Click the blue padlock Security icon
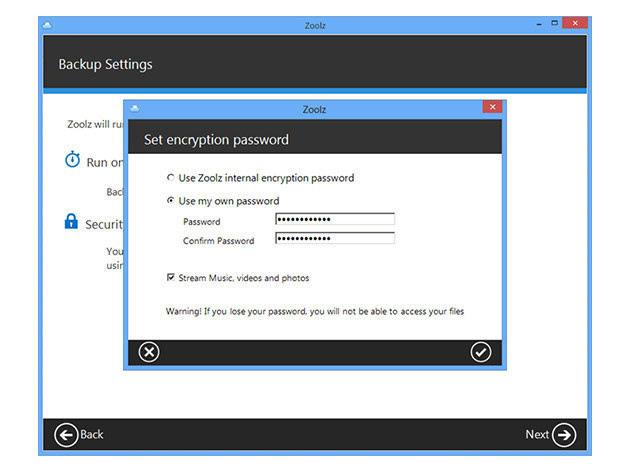This screenshot has width=630, height=473. tap(72, 222)
